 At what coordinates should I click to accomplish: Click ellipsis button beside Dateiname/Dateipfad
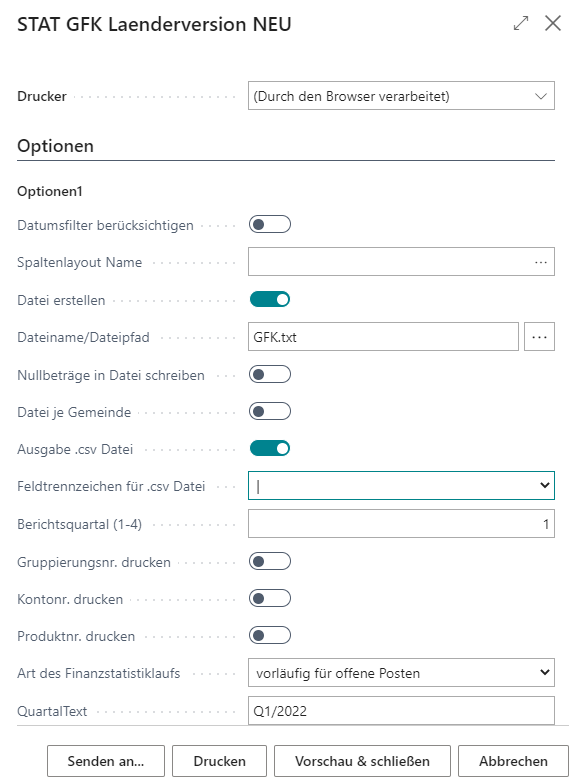pos(540,337)
